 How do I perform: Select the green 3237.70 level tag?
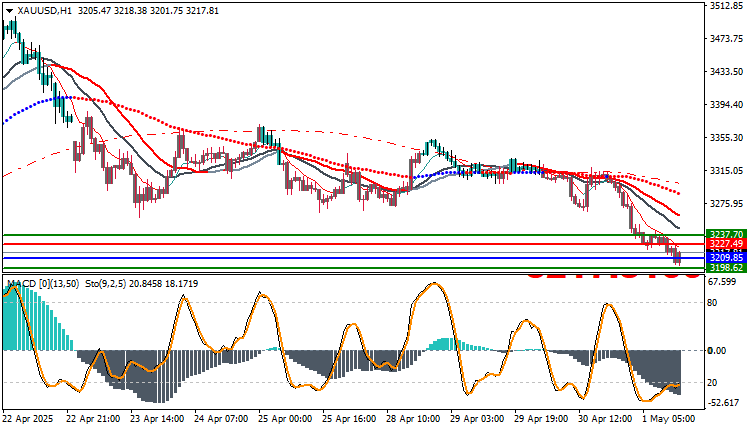tap(726, 234)
